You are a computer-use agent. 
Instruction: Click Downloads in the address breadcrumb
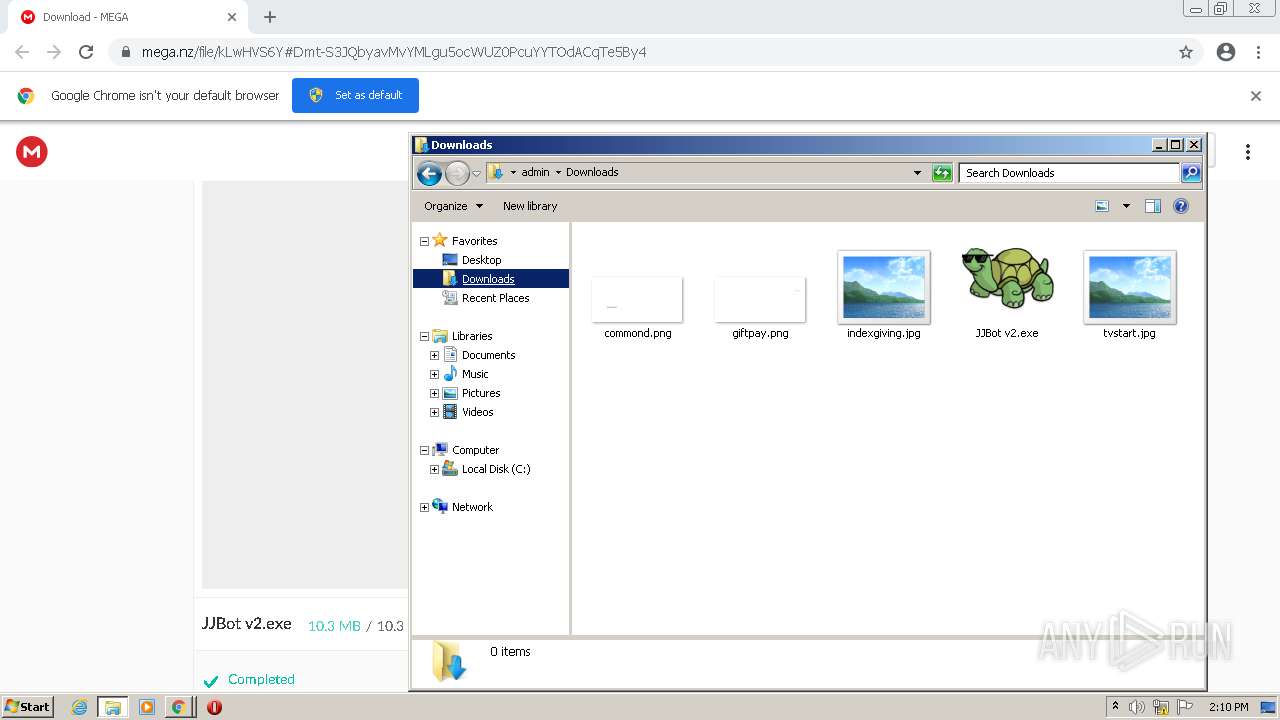592,172
